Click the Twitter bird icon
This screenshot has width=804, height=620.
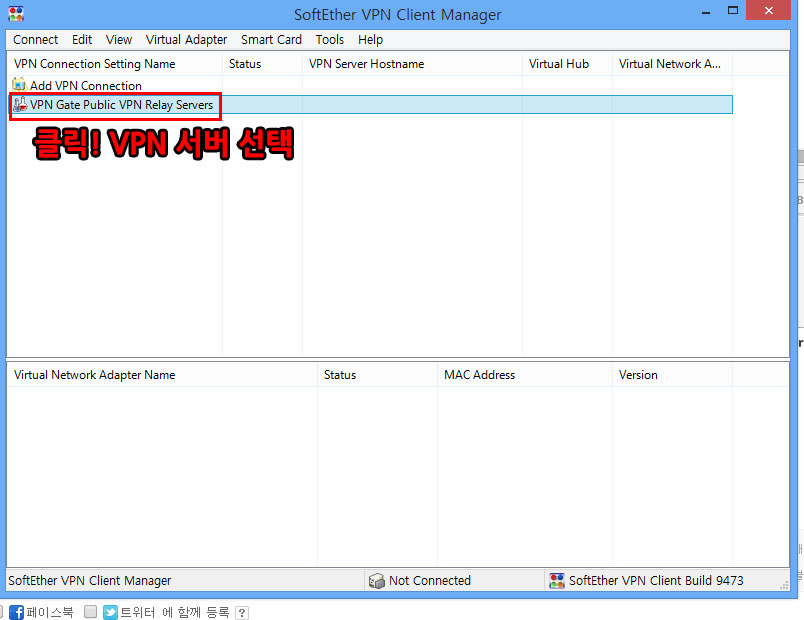point(110,612)
